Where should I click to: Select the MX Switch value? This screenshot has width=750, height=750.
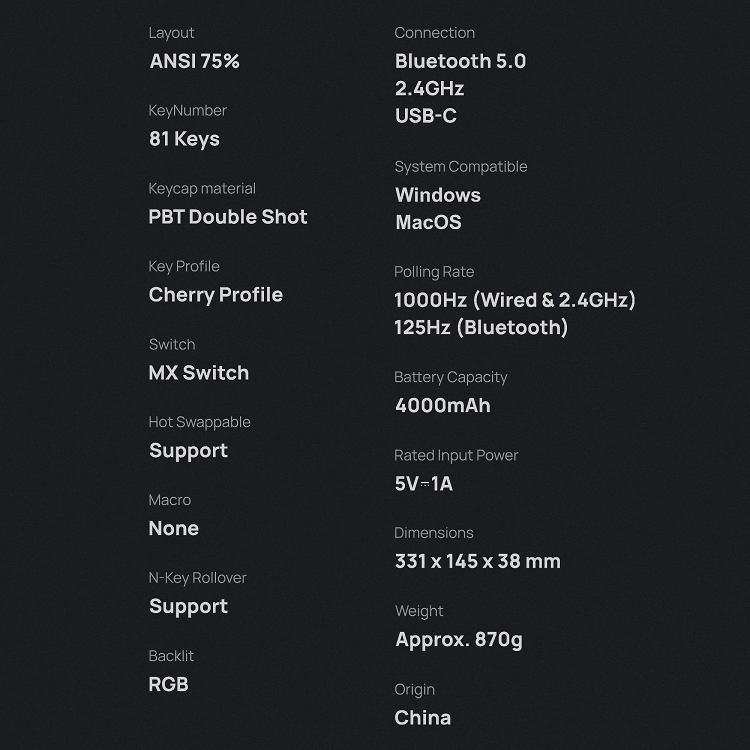point(198,373)
